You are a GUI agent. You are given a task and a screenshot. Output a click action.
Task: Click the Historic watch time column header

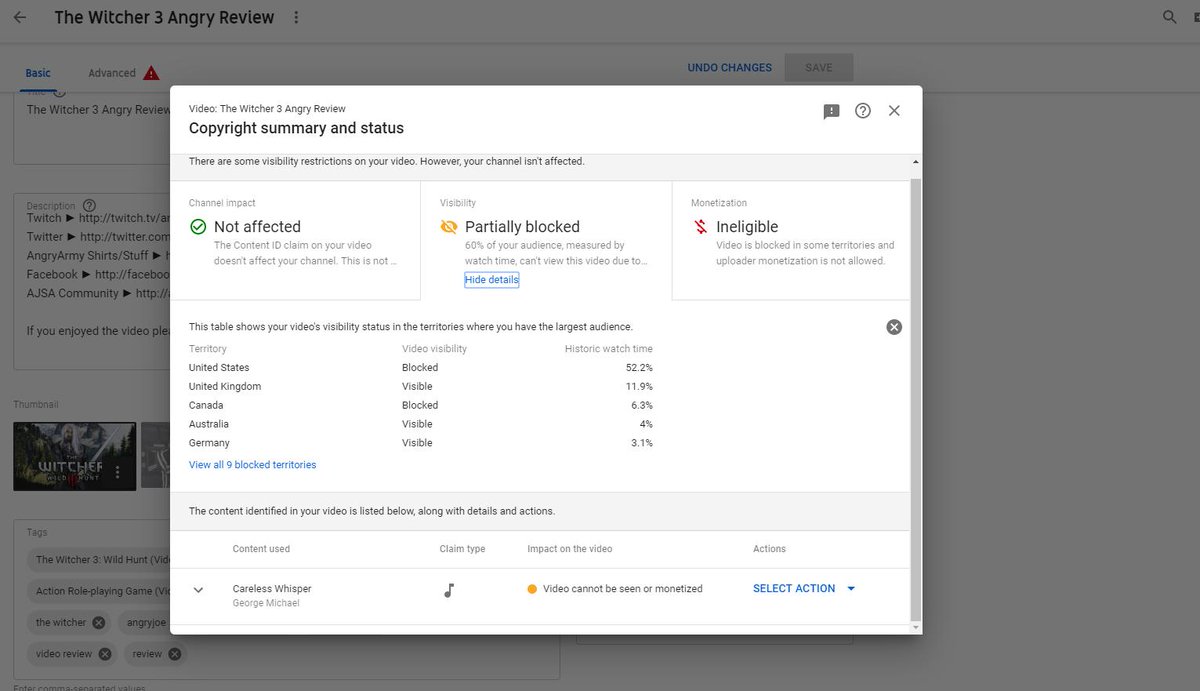coord(609,349)
